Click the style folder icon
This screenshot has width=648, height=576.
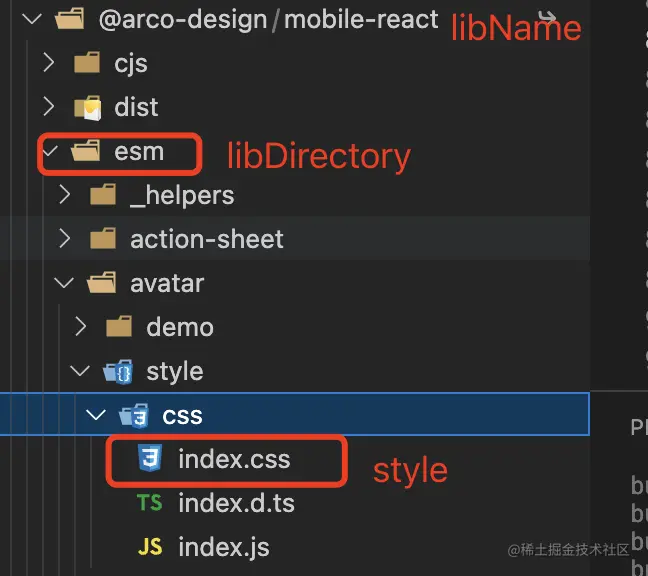tap(118, 372)
